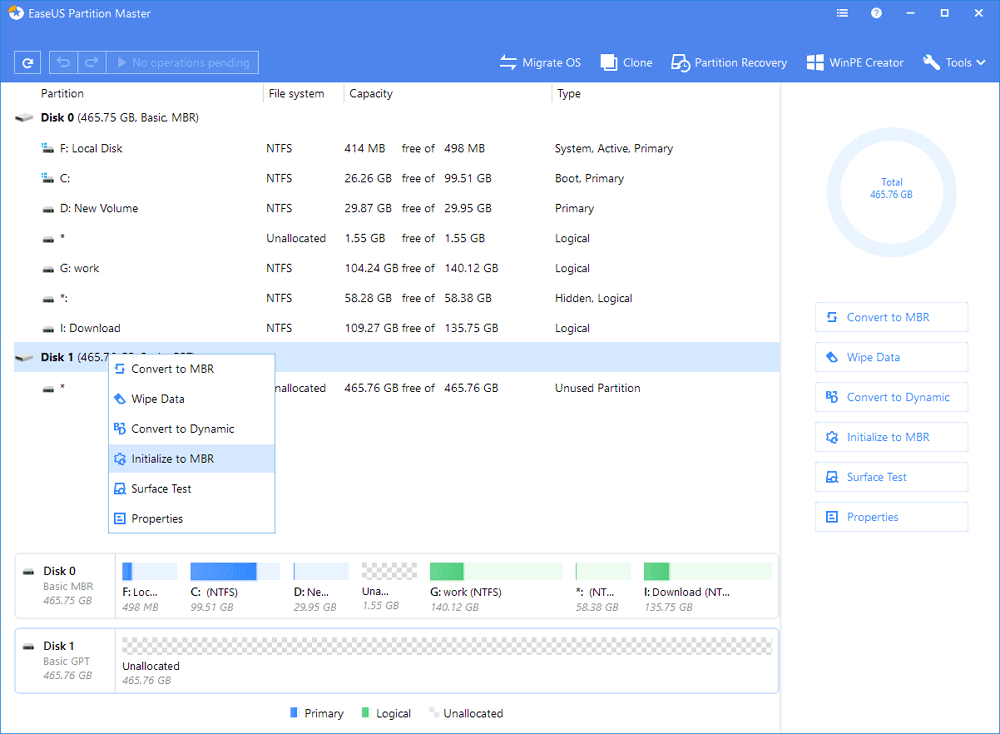1000x734 pixels.
Task: Open the title bar menu dropdown
Action: pos(843,14)
